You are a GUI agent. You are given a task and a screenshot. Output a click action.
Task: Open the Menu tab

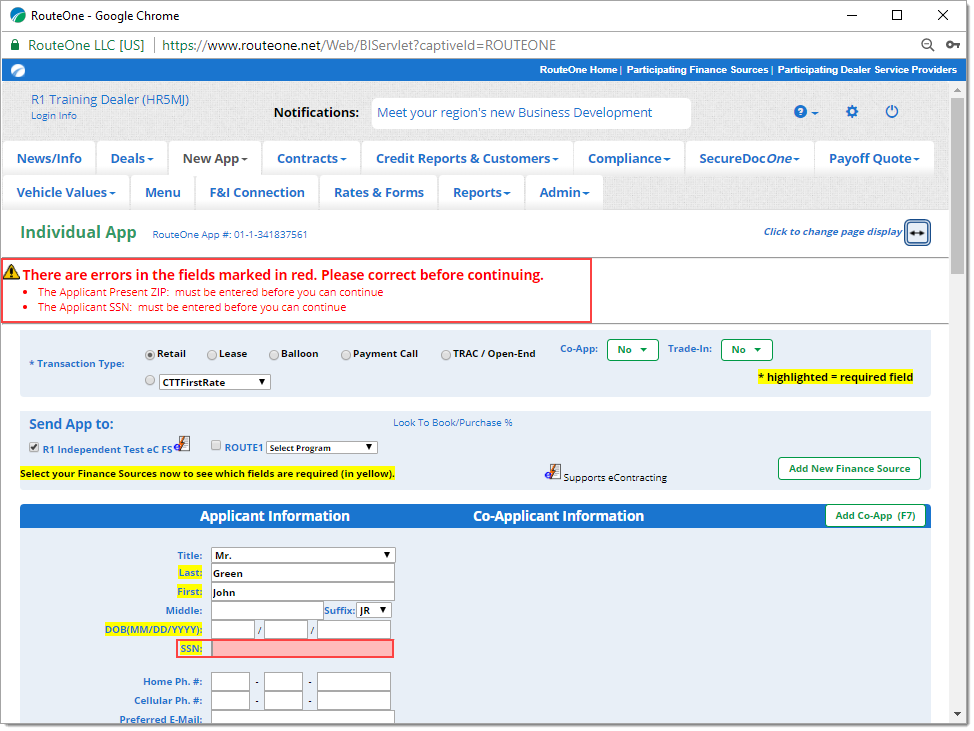[x=163, y=193]
